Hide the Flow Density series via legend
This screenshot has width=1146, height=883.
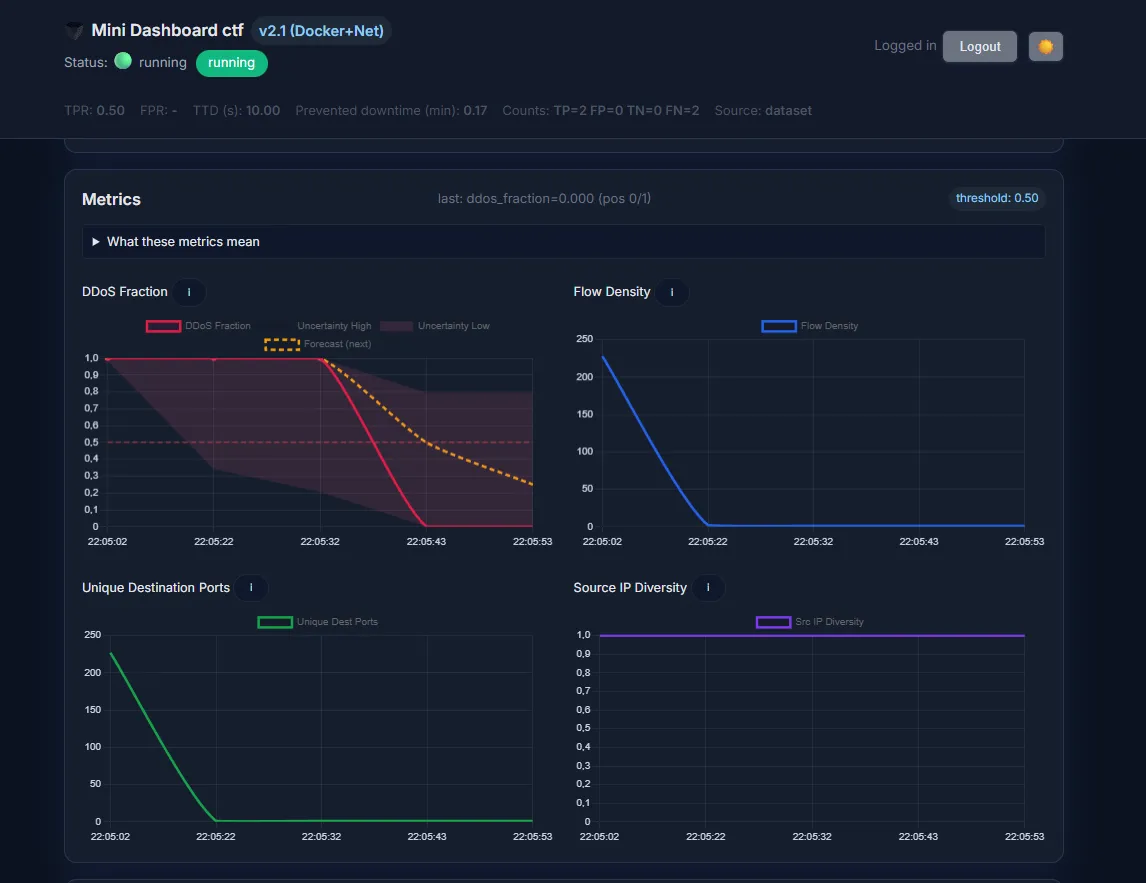point(810,326)
